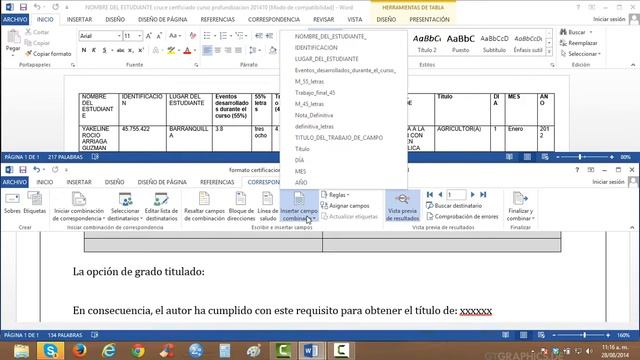Toggle align left paragraph button
The height and width of the screenshot is (360, 640).
207,50
